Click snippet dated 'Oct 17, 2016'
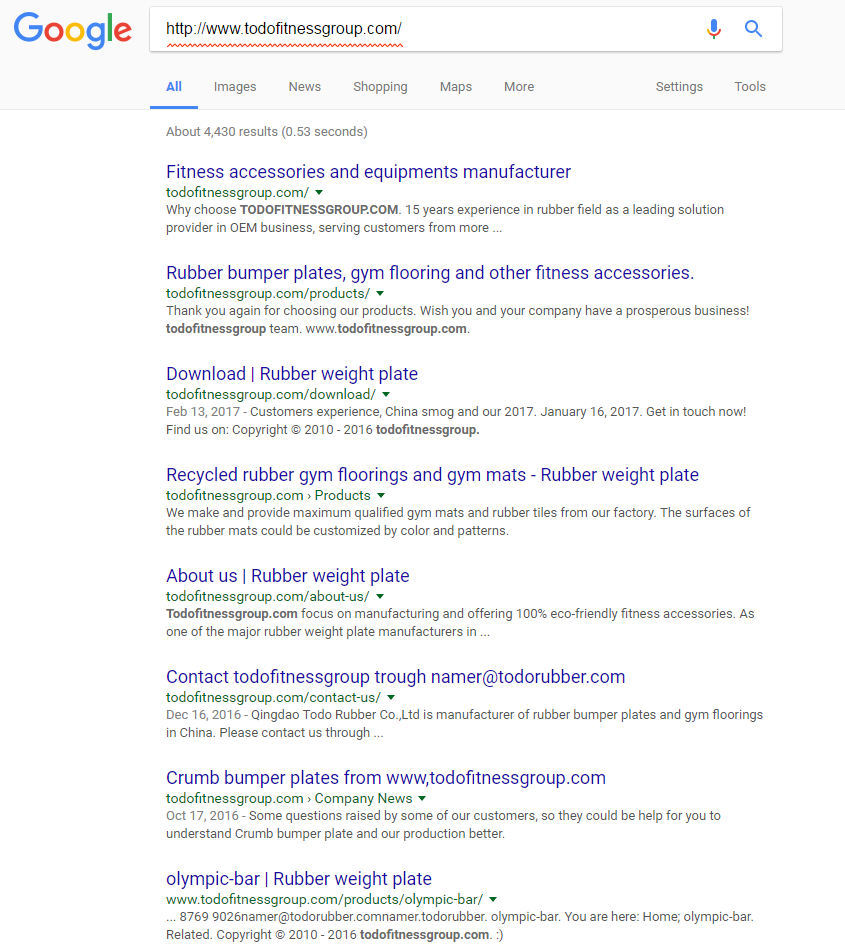The height and width of the screenshot is (952, 845). [x=443, y=824]
